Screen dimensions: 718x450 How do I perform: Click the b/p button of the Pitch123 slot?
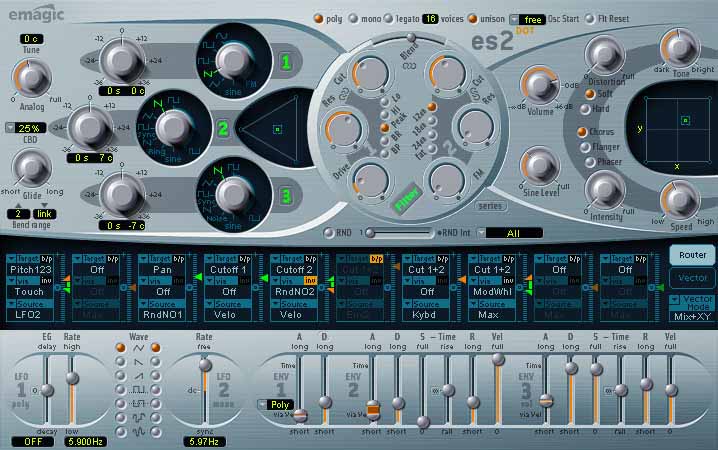coord(47,259)
